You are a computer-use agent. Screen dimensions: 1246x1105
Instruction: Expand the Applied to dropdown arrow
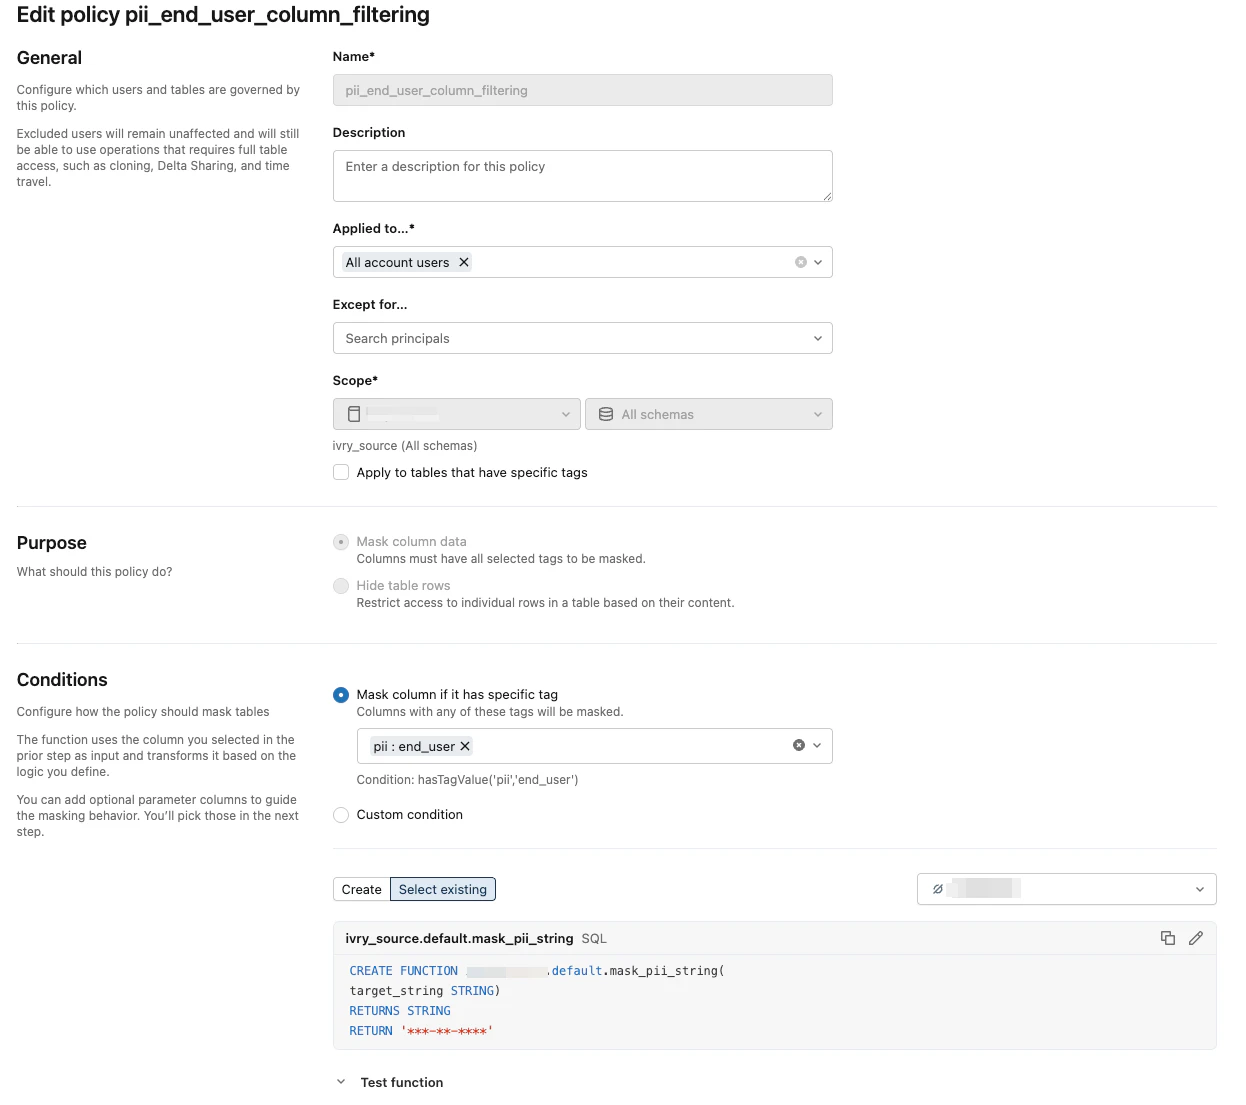tap(818, 262)
